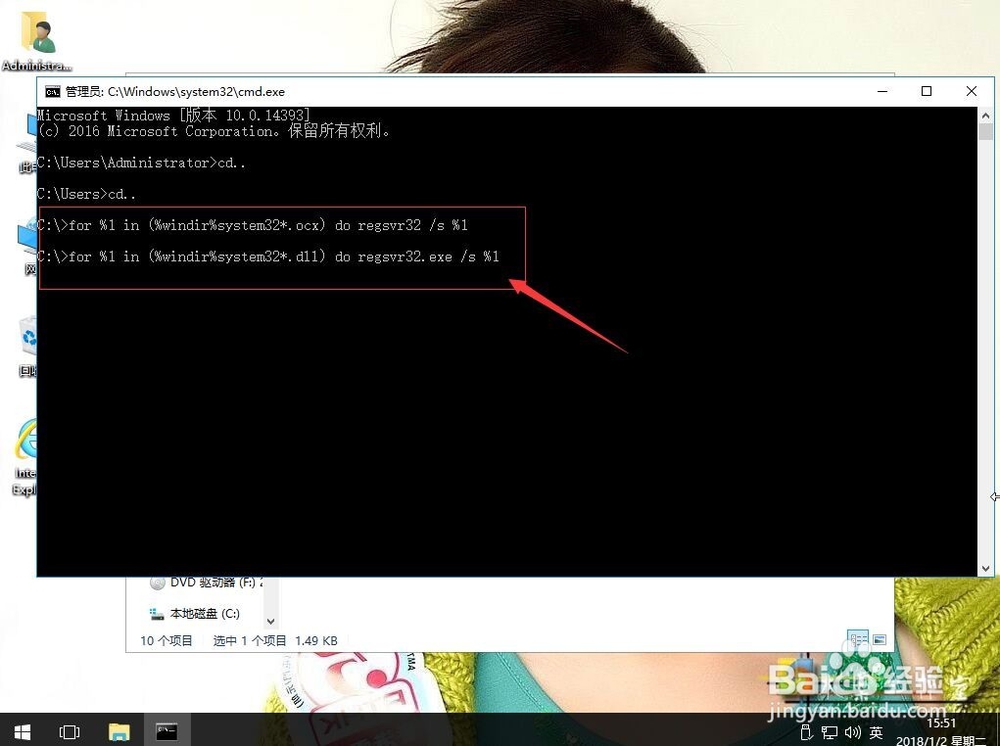
Task: Click the Safely Remove Hardware tray icon
Action: point(806,732)
